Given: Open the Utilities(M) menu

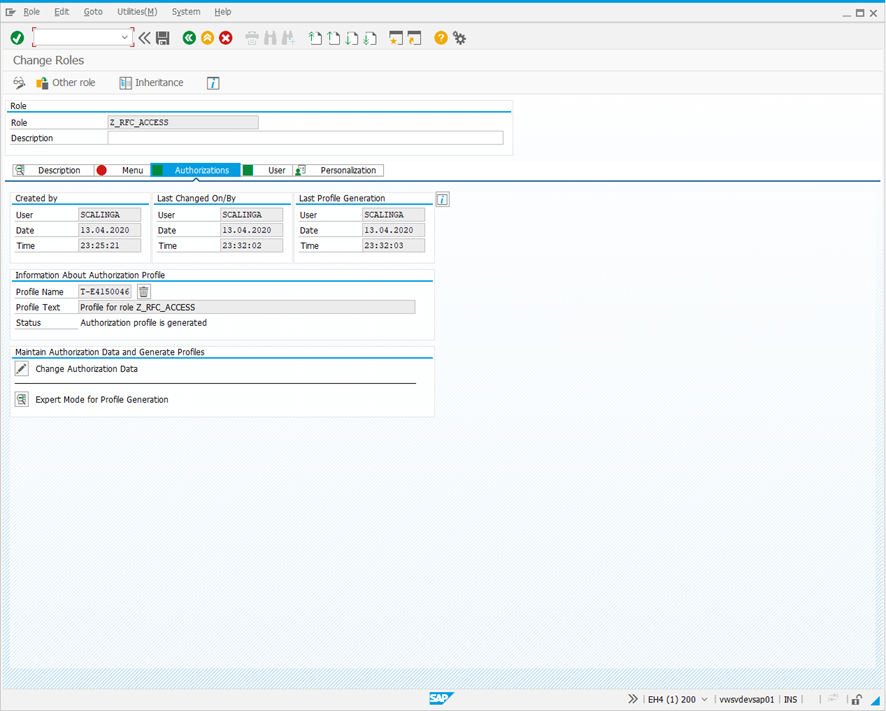Looking at the screenshot, I should coord(136,12).
